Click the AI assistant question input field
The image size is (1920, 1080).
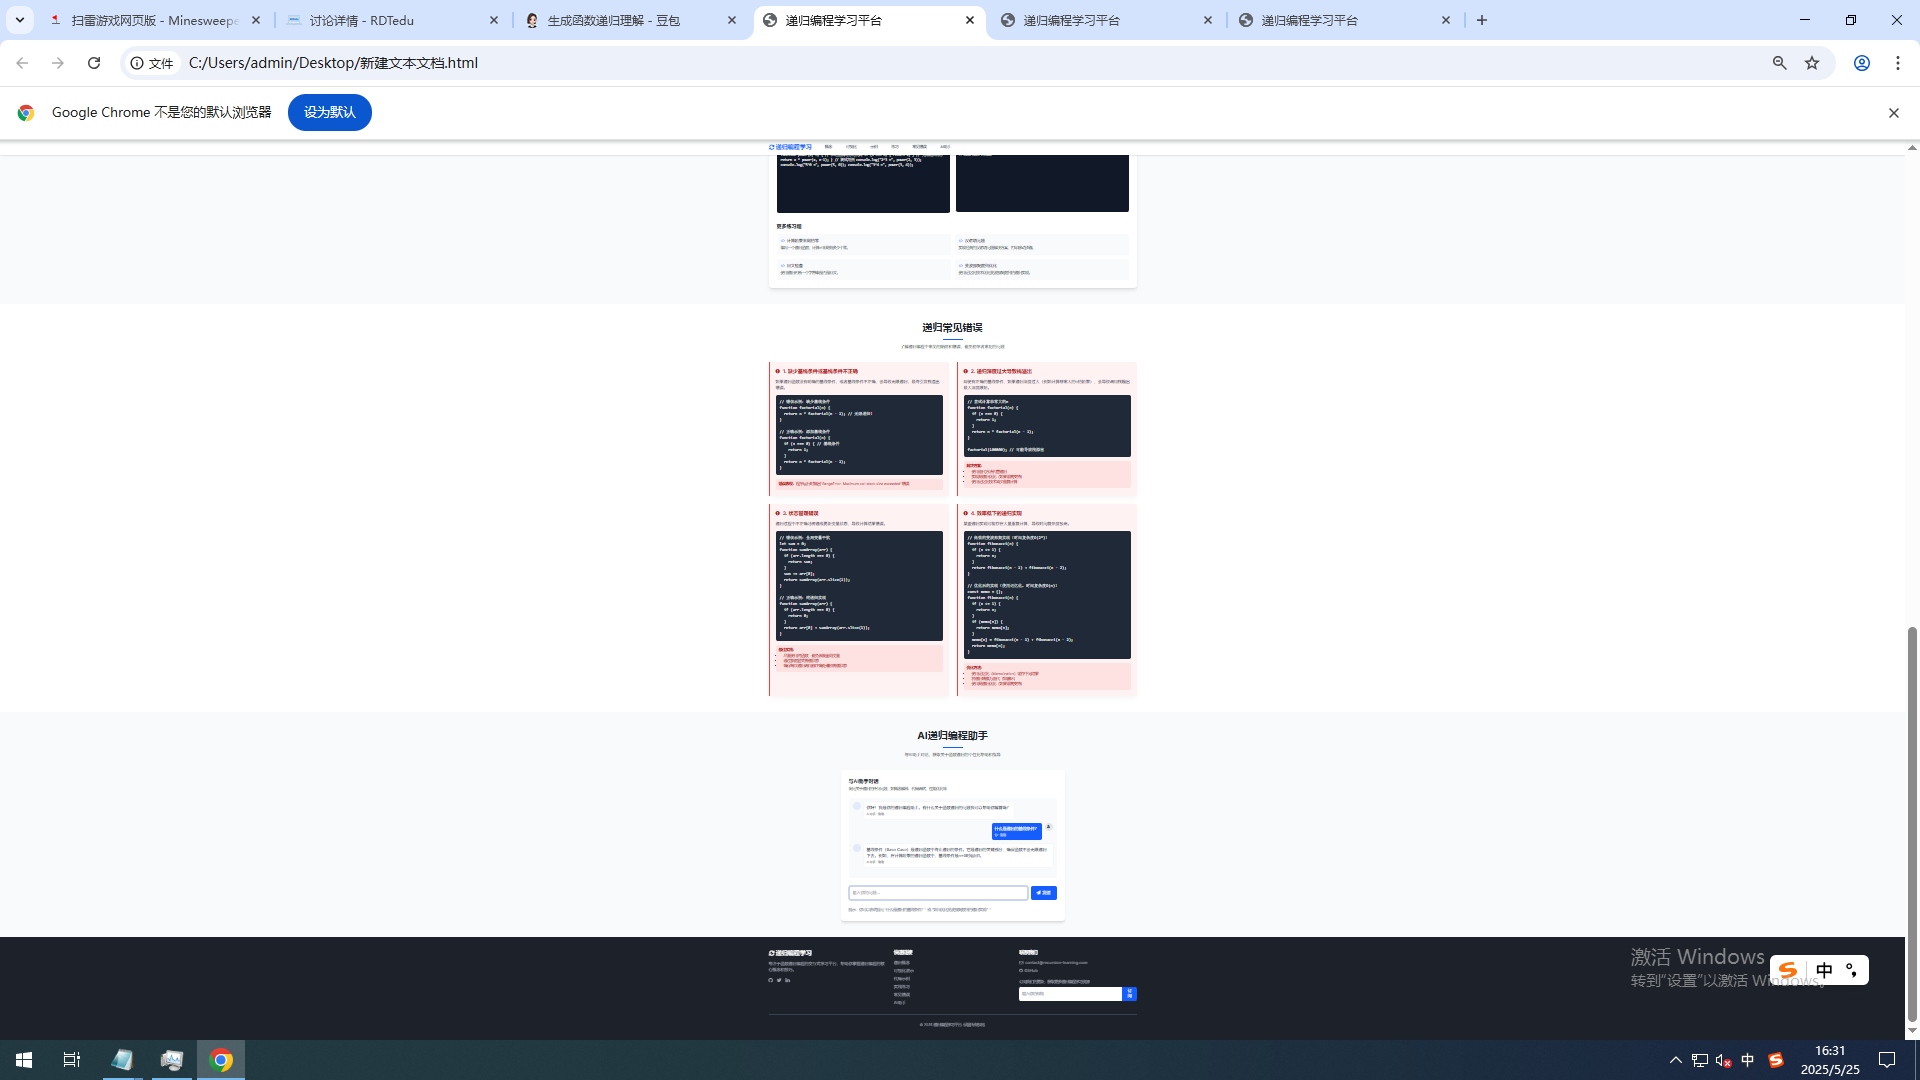click(938, 893)
